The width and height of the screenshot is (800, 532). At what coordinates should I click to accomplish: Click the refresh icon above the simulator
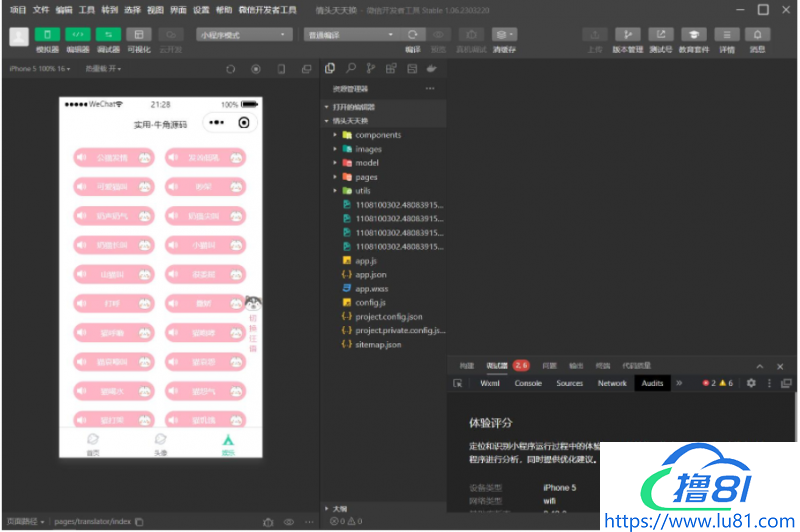pos(230,69)
